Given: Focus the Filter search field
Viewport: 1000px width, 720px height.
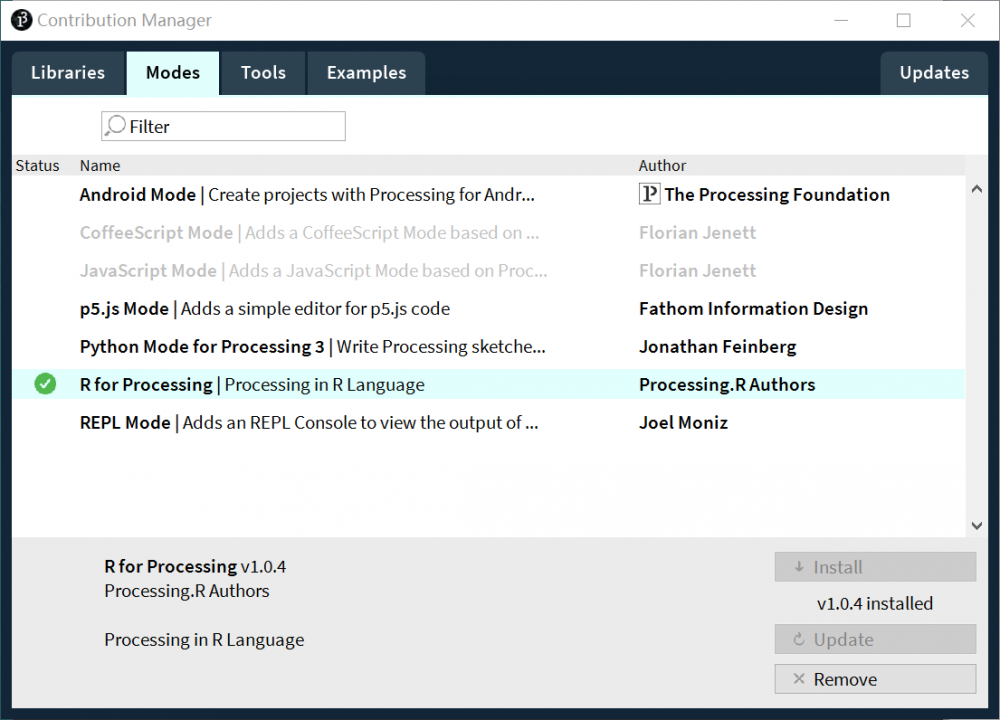Looking at the screenshot, I should tap(223, 126).
